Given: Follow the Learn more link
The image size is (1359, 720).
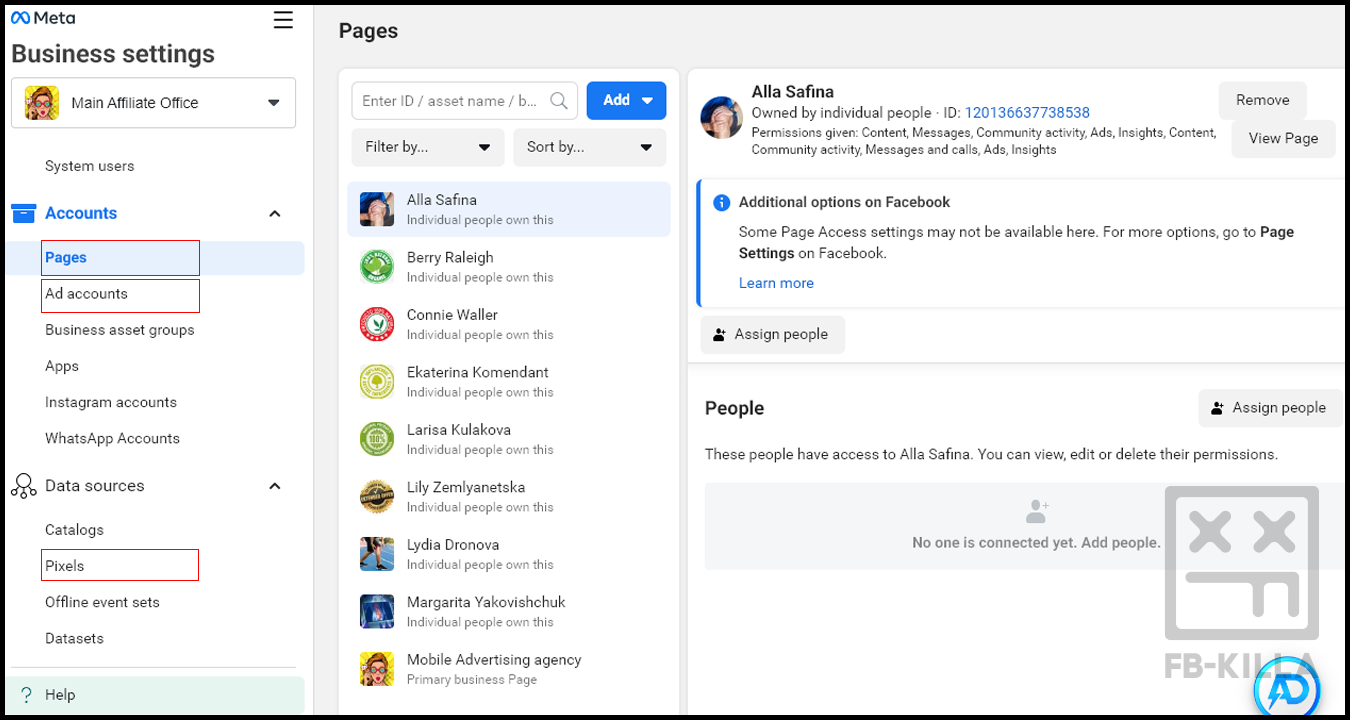Looking at the screenshot, I should 776,283.
